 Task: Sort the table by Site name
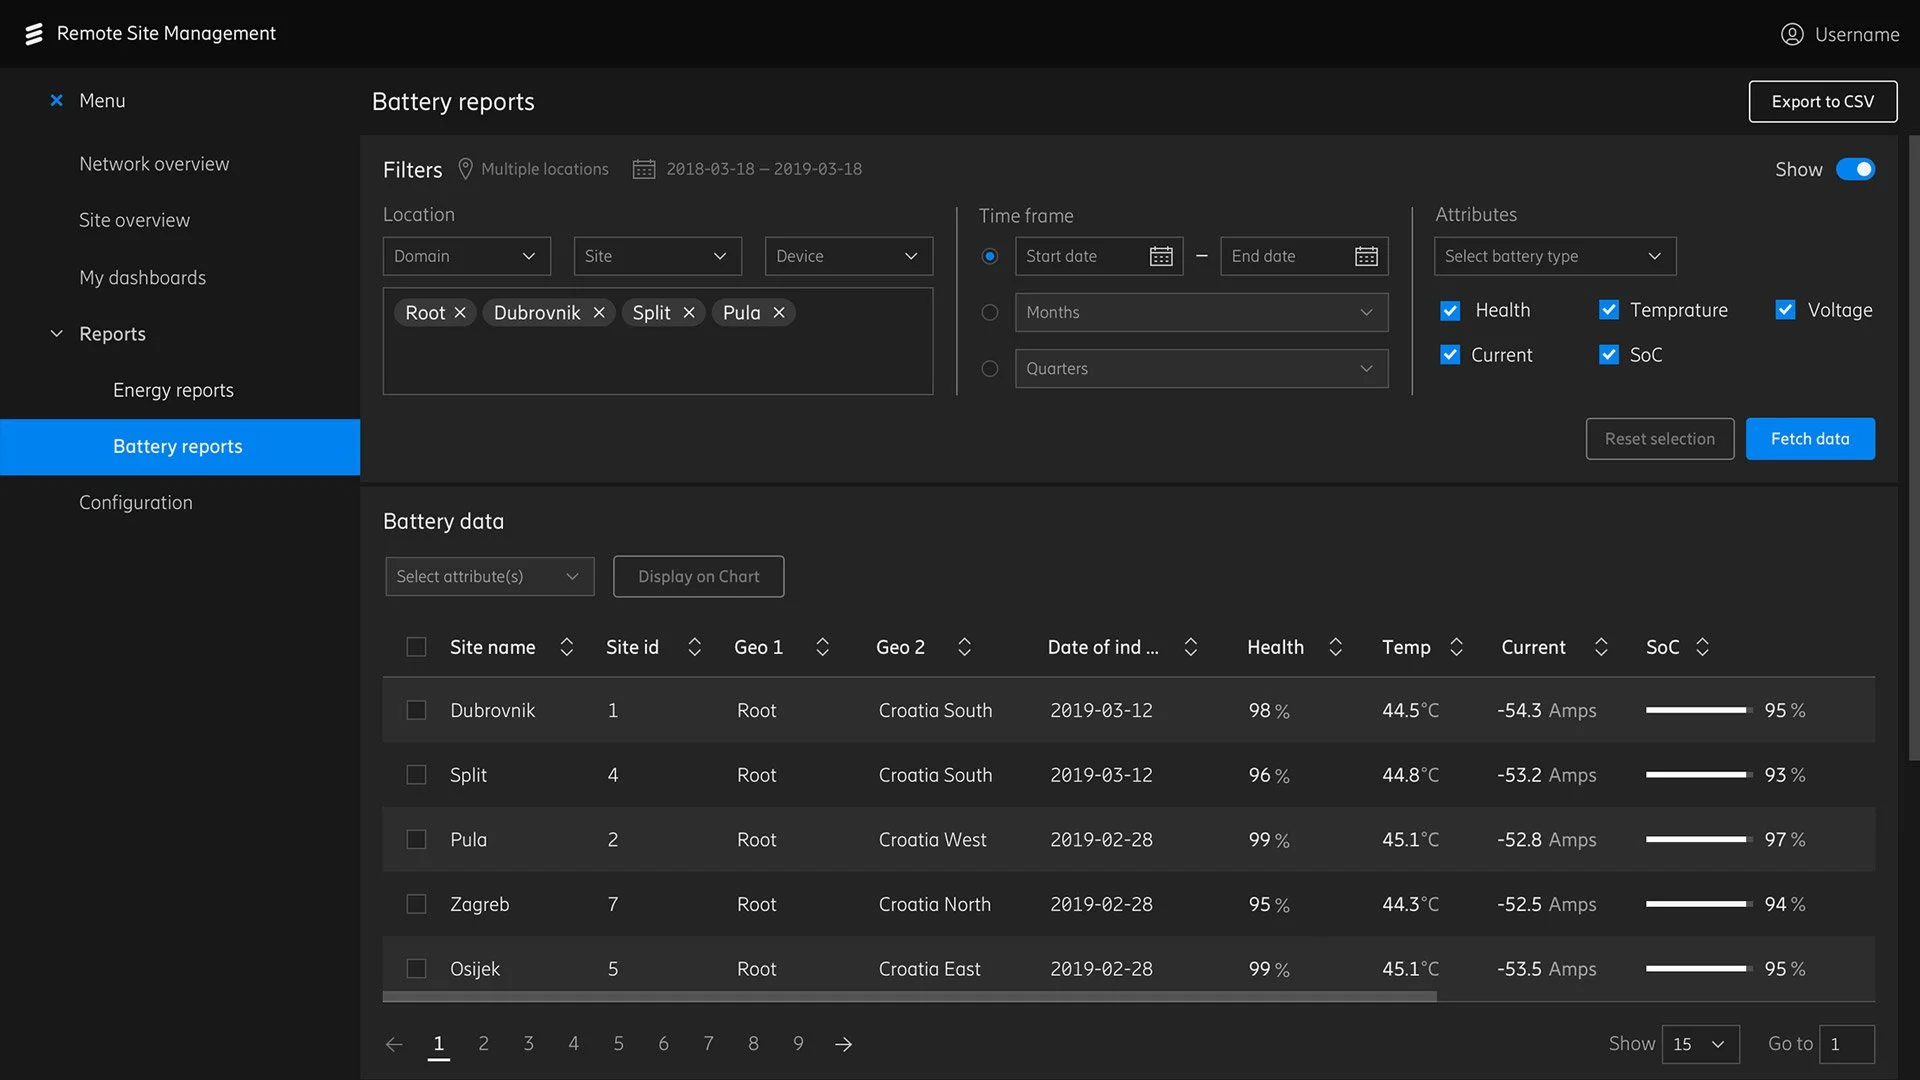tap(566, 647)
